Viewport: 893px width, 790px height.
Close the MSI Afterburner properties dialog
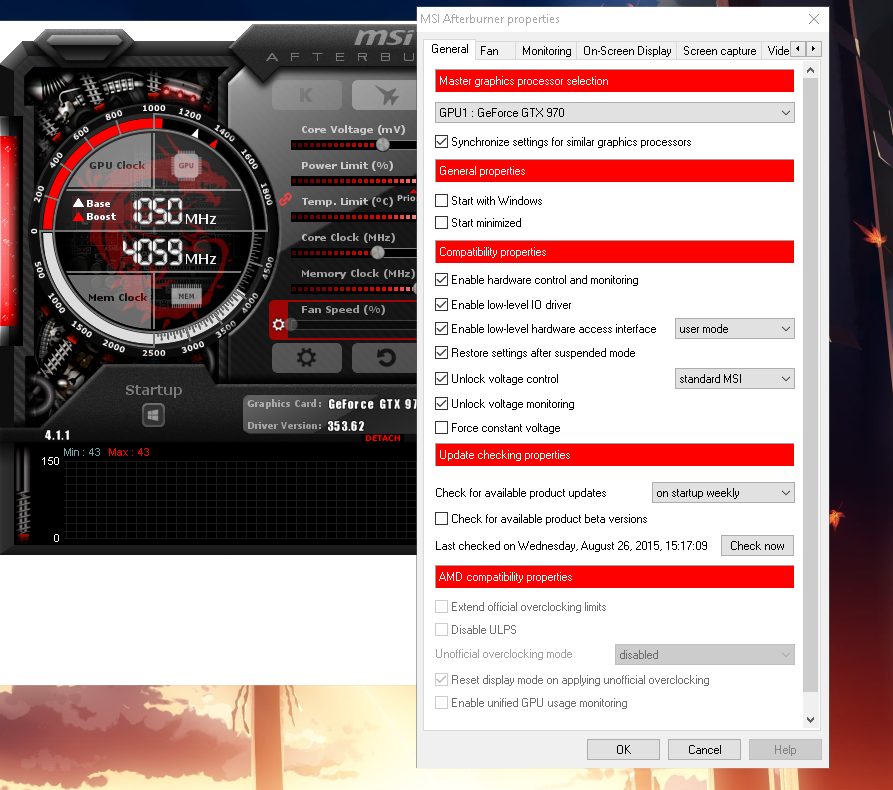click(x=814, y=19)
